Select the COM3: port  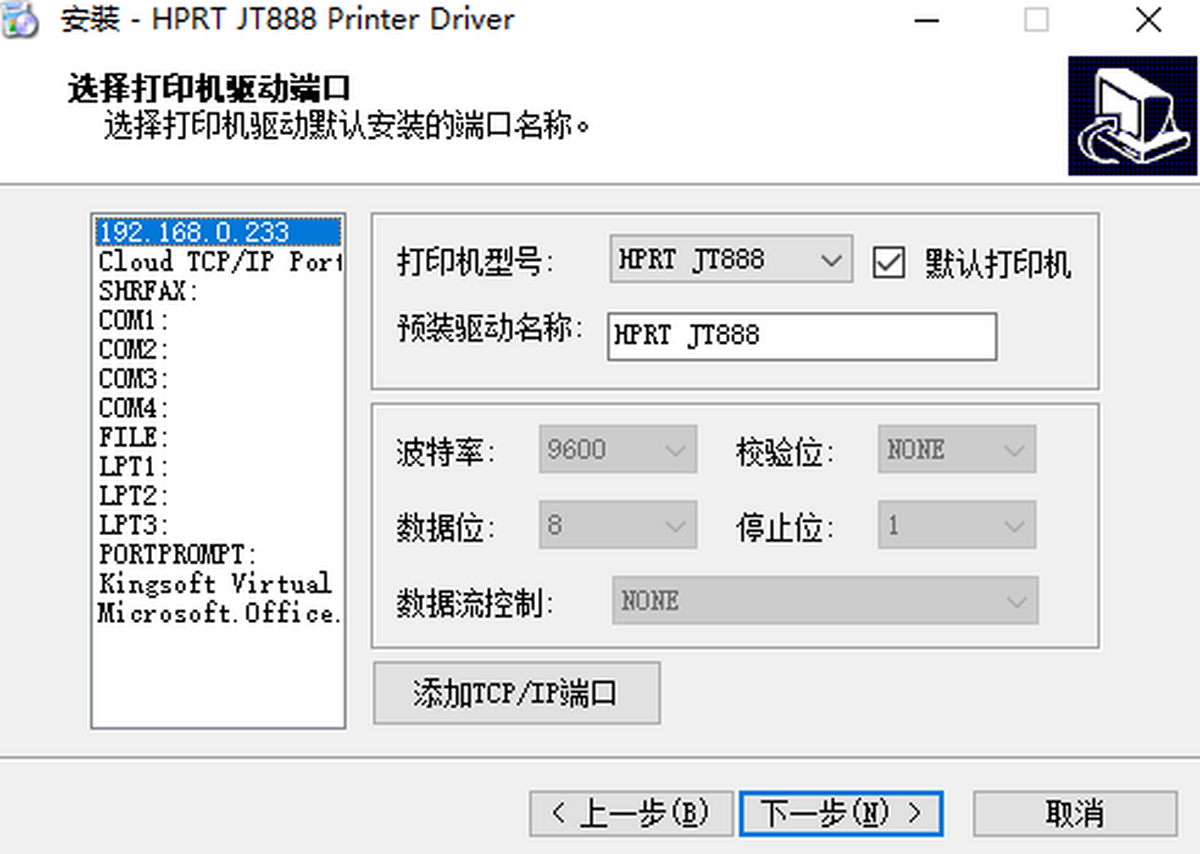pyautogui.click(x=218, y=379)
